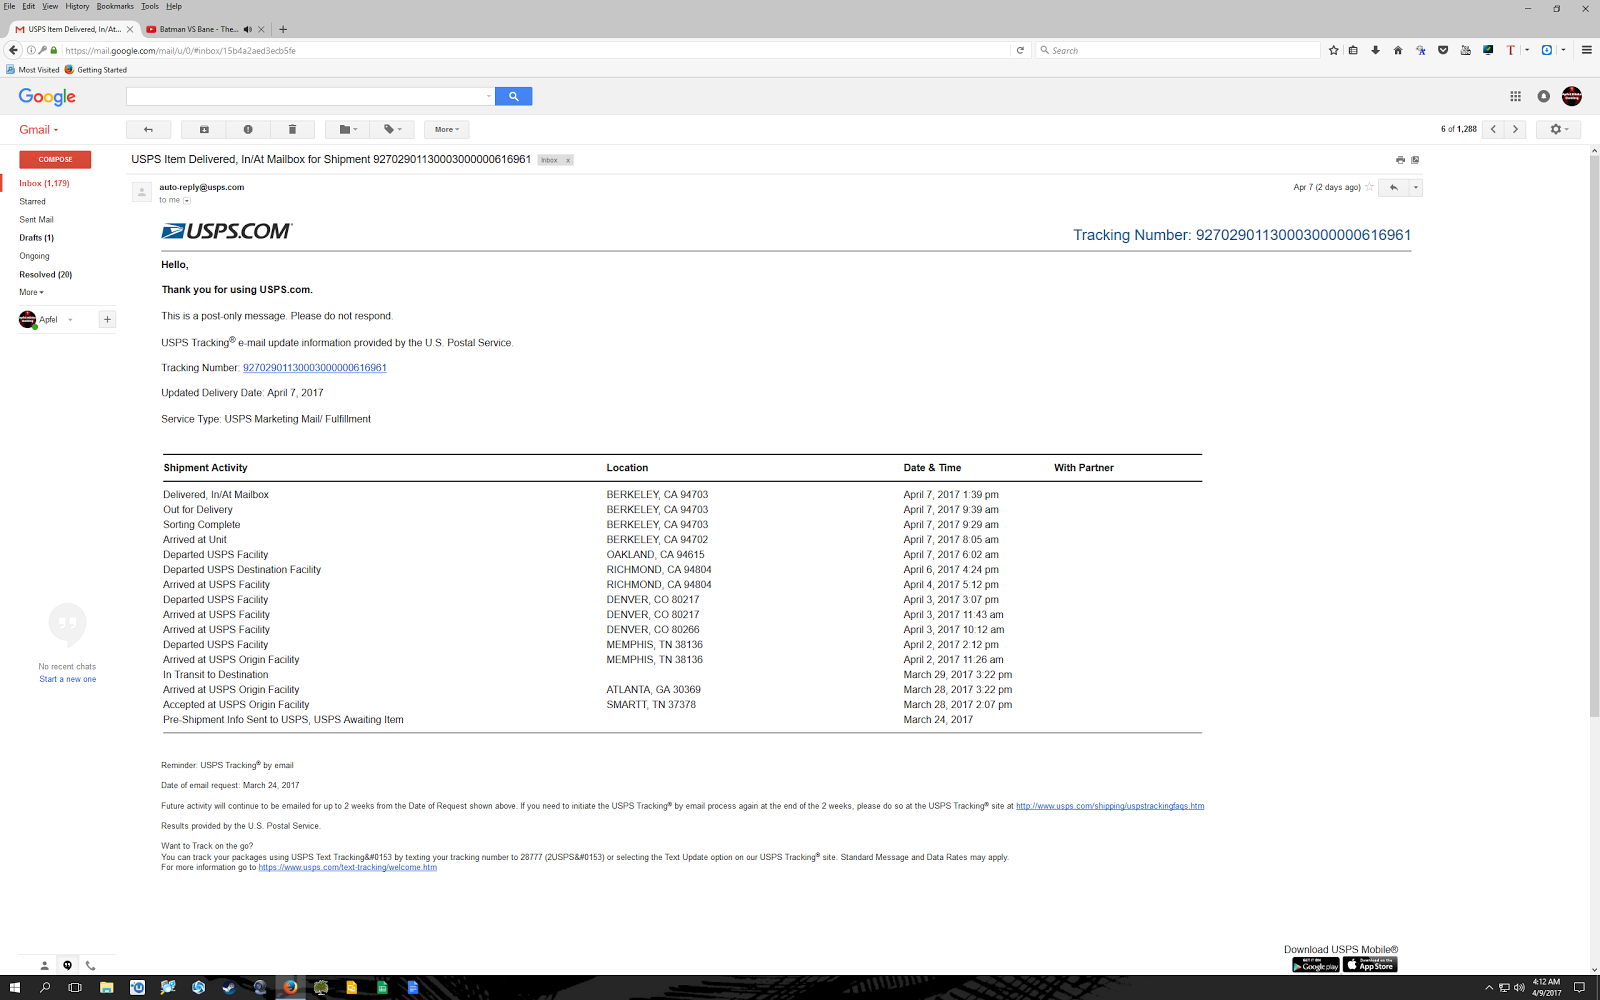The width and height of the screenshot is (1600, 1000).
Task: Select the USPS Item Delivered tab
Action: 74,29
